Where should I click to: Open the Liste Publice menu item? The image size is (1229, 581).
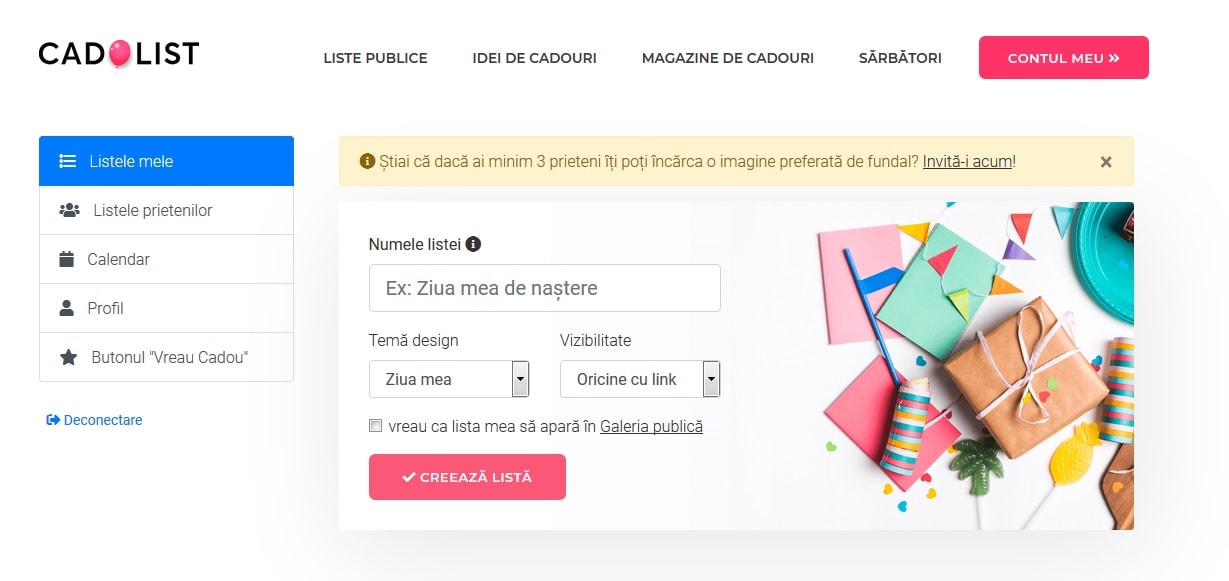(x=375, y=58)
